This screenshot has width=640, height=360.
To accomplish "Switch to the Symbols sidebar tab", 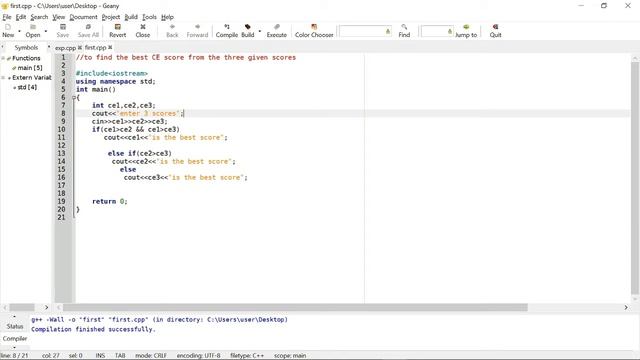I will coord(26,48).
